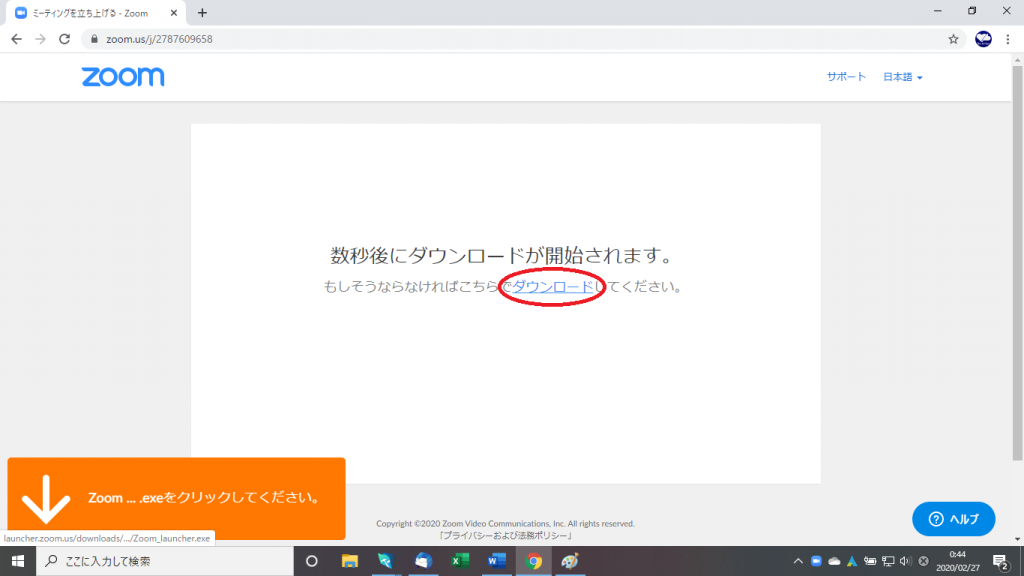Viewport: 1024px width, 576px height.
Task: Show hidden system tray icons
Action: click(x=797, y=561)
